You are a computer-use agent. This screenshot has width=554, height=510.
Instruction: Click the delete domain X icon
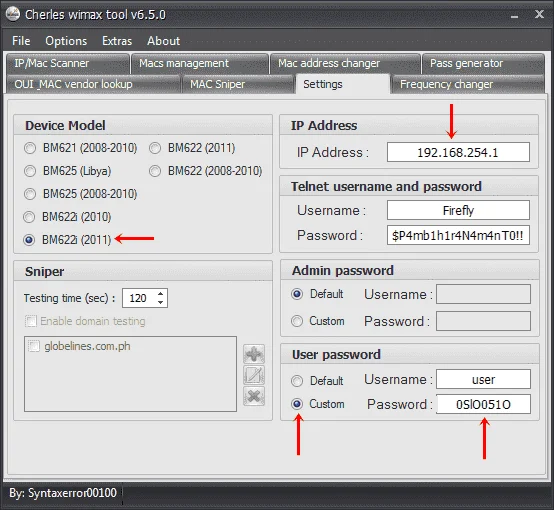254,396
